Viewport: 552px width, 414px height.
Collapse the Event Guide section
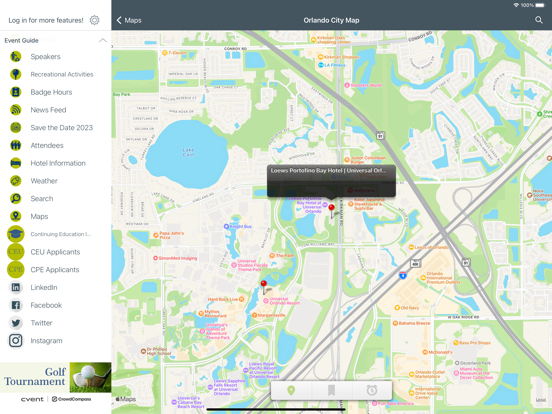pos(103,40)
